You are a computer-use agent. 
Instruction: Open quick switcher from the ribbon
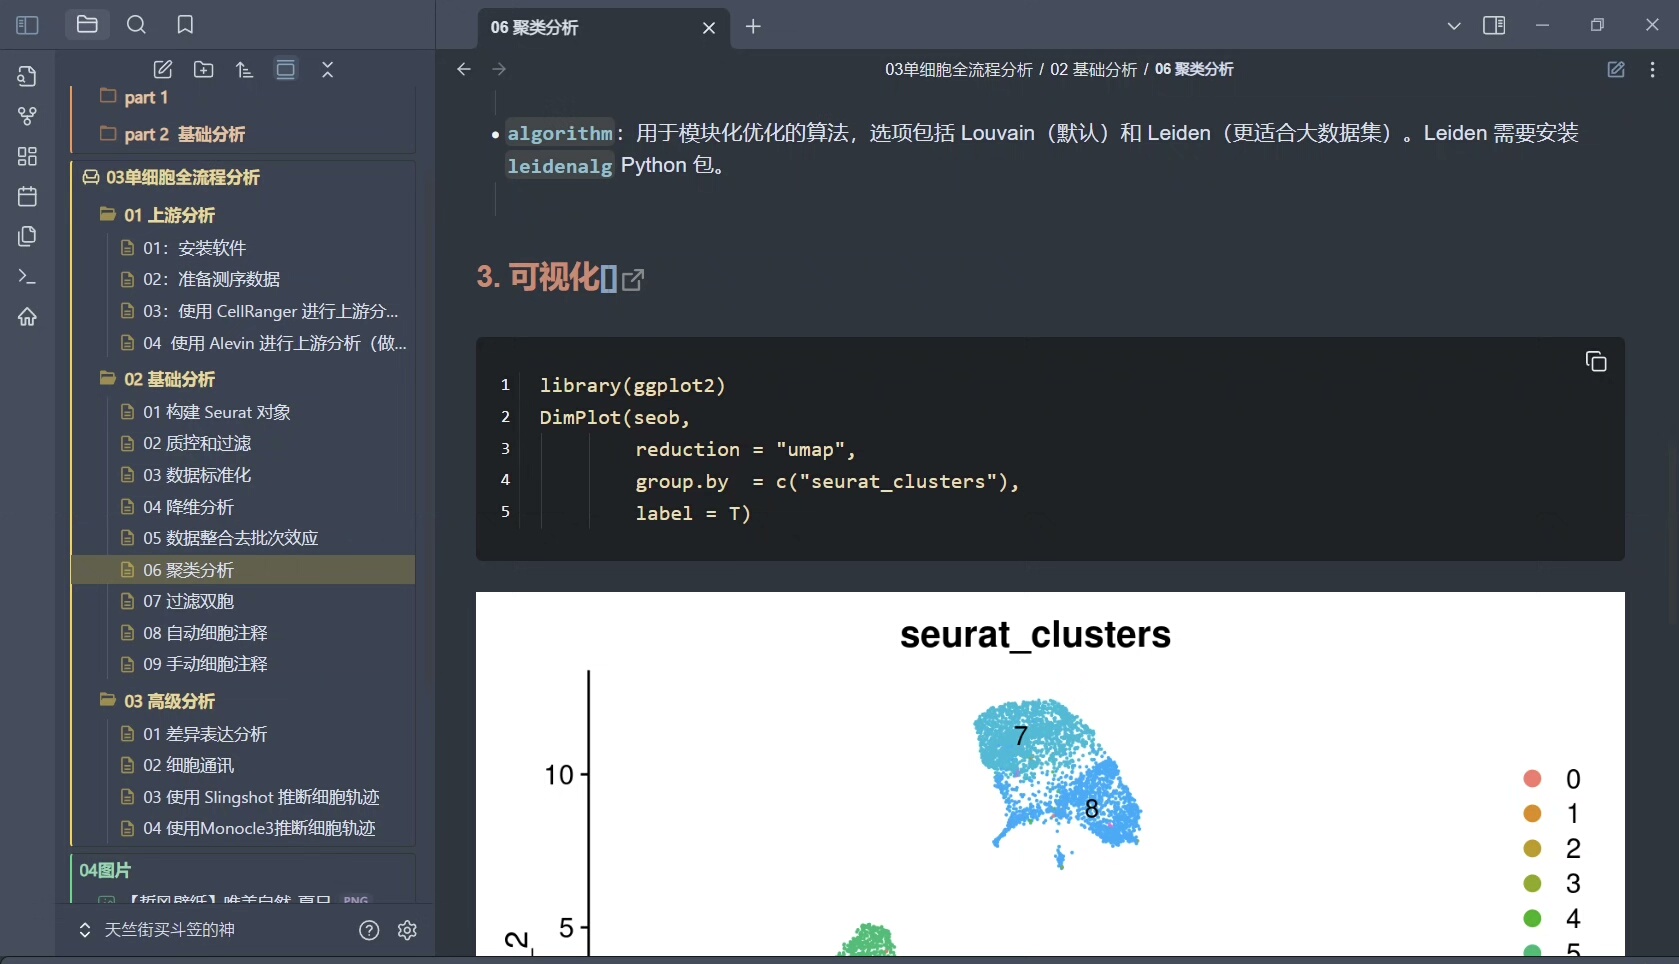(x=27, y=76)
